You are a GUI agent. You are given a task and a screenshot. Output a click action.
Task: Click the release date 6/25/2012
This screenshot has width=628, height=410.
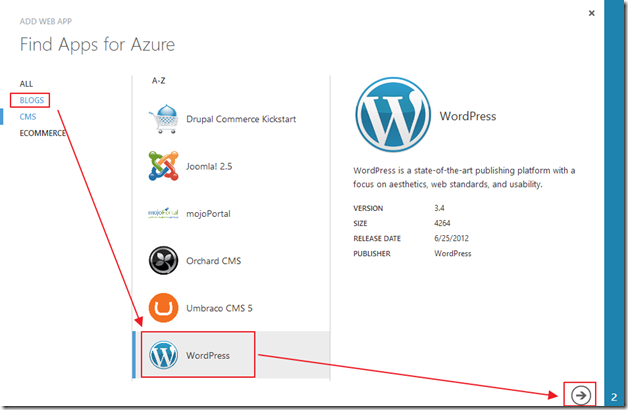coord(451,238)
